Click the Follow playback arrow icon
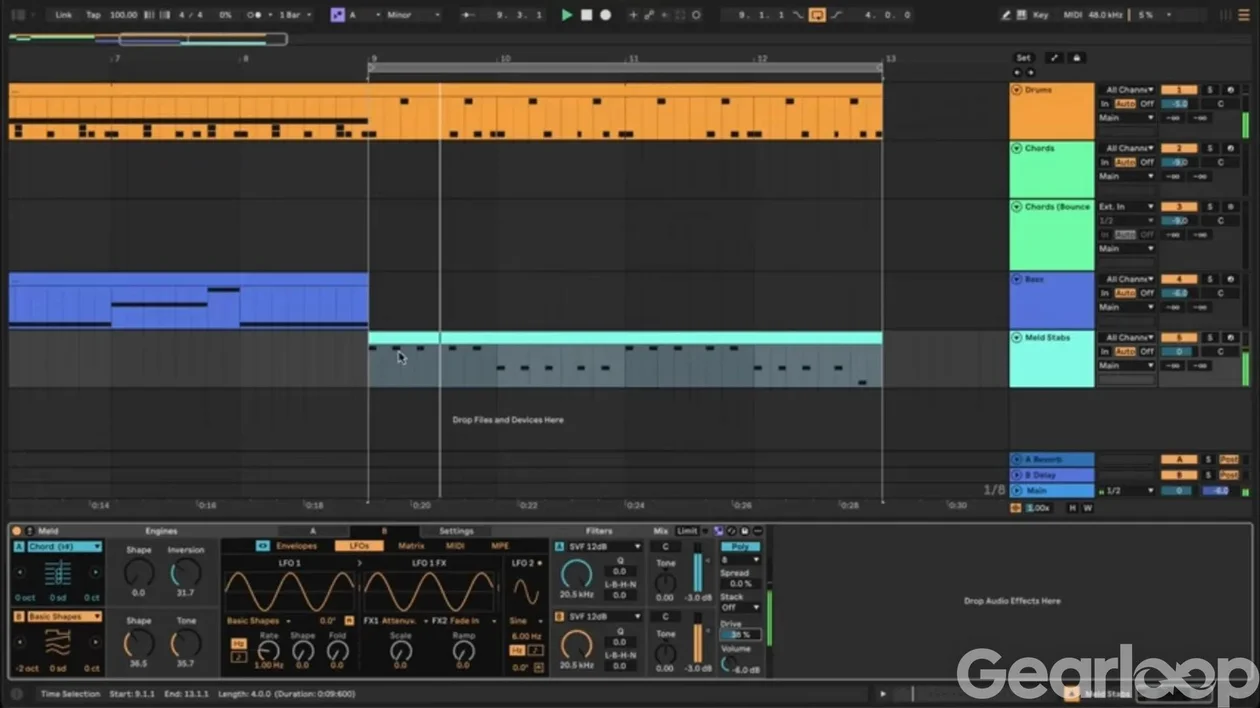This screenshot has width=1260, height=708. (x=468, y=15)
